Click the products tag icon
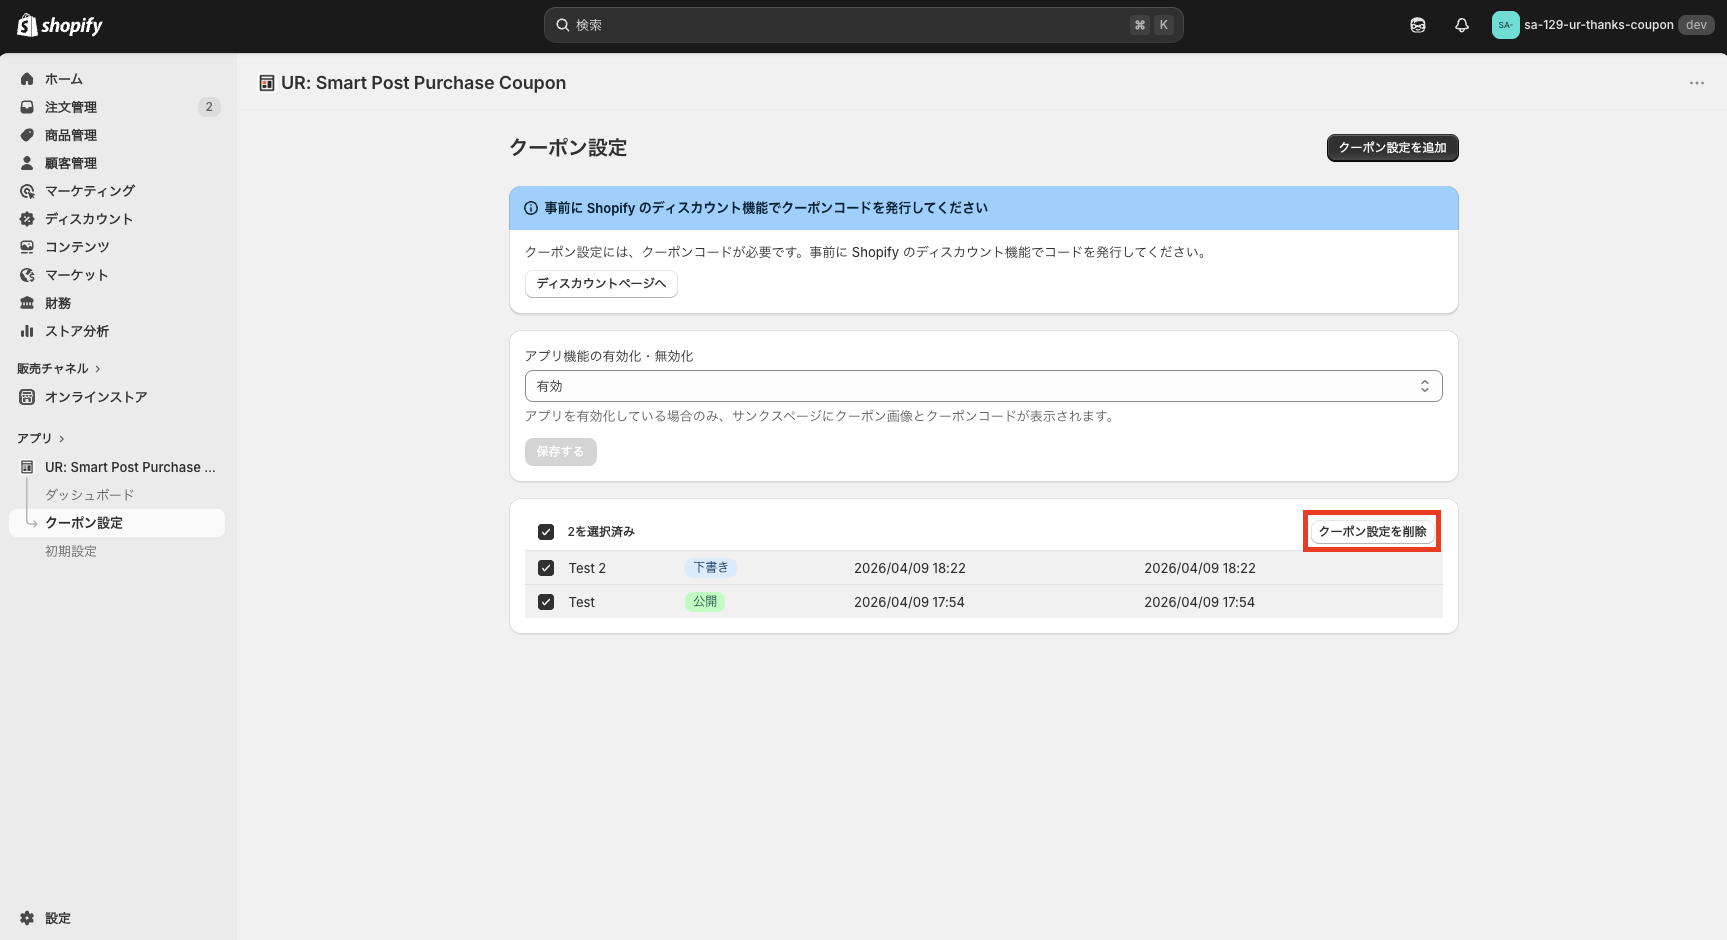 27,135
